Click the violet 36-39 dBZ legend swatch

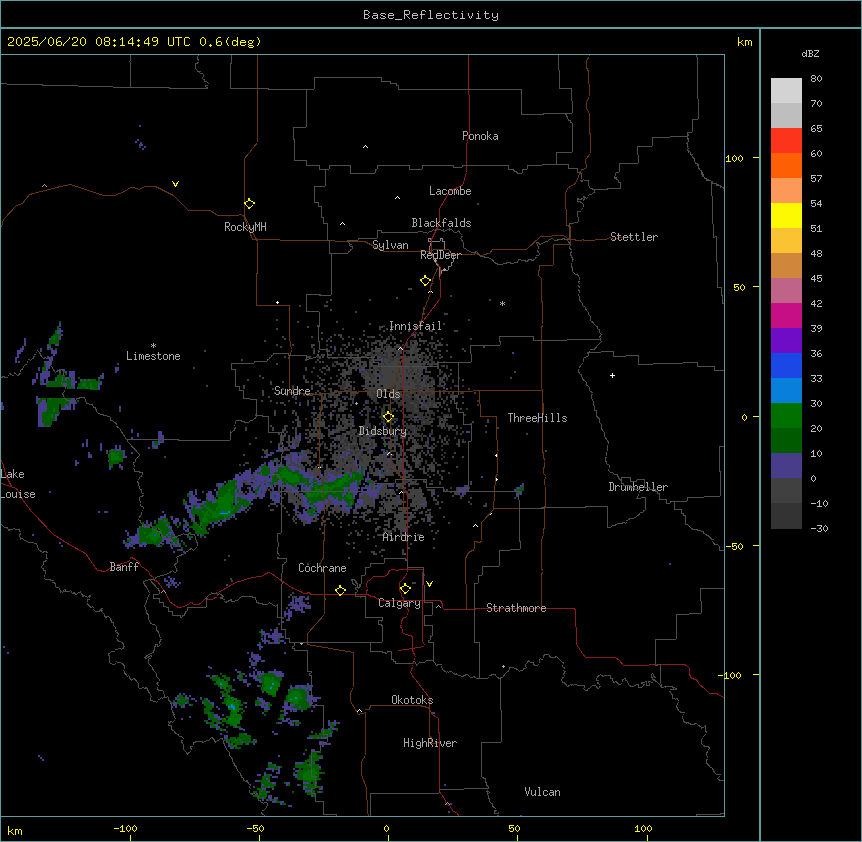click(786, 341)
